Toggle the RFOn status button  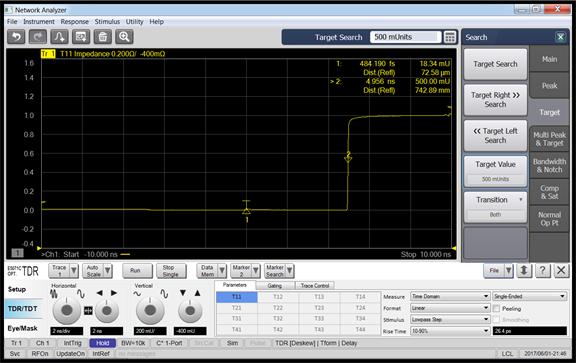40,354
